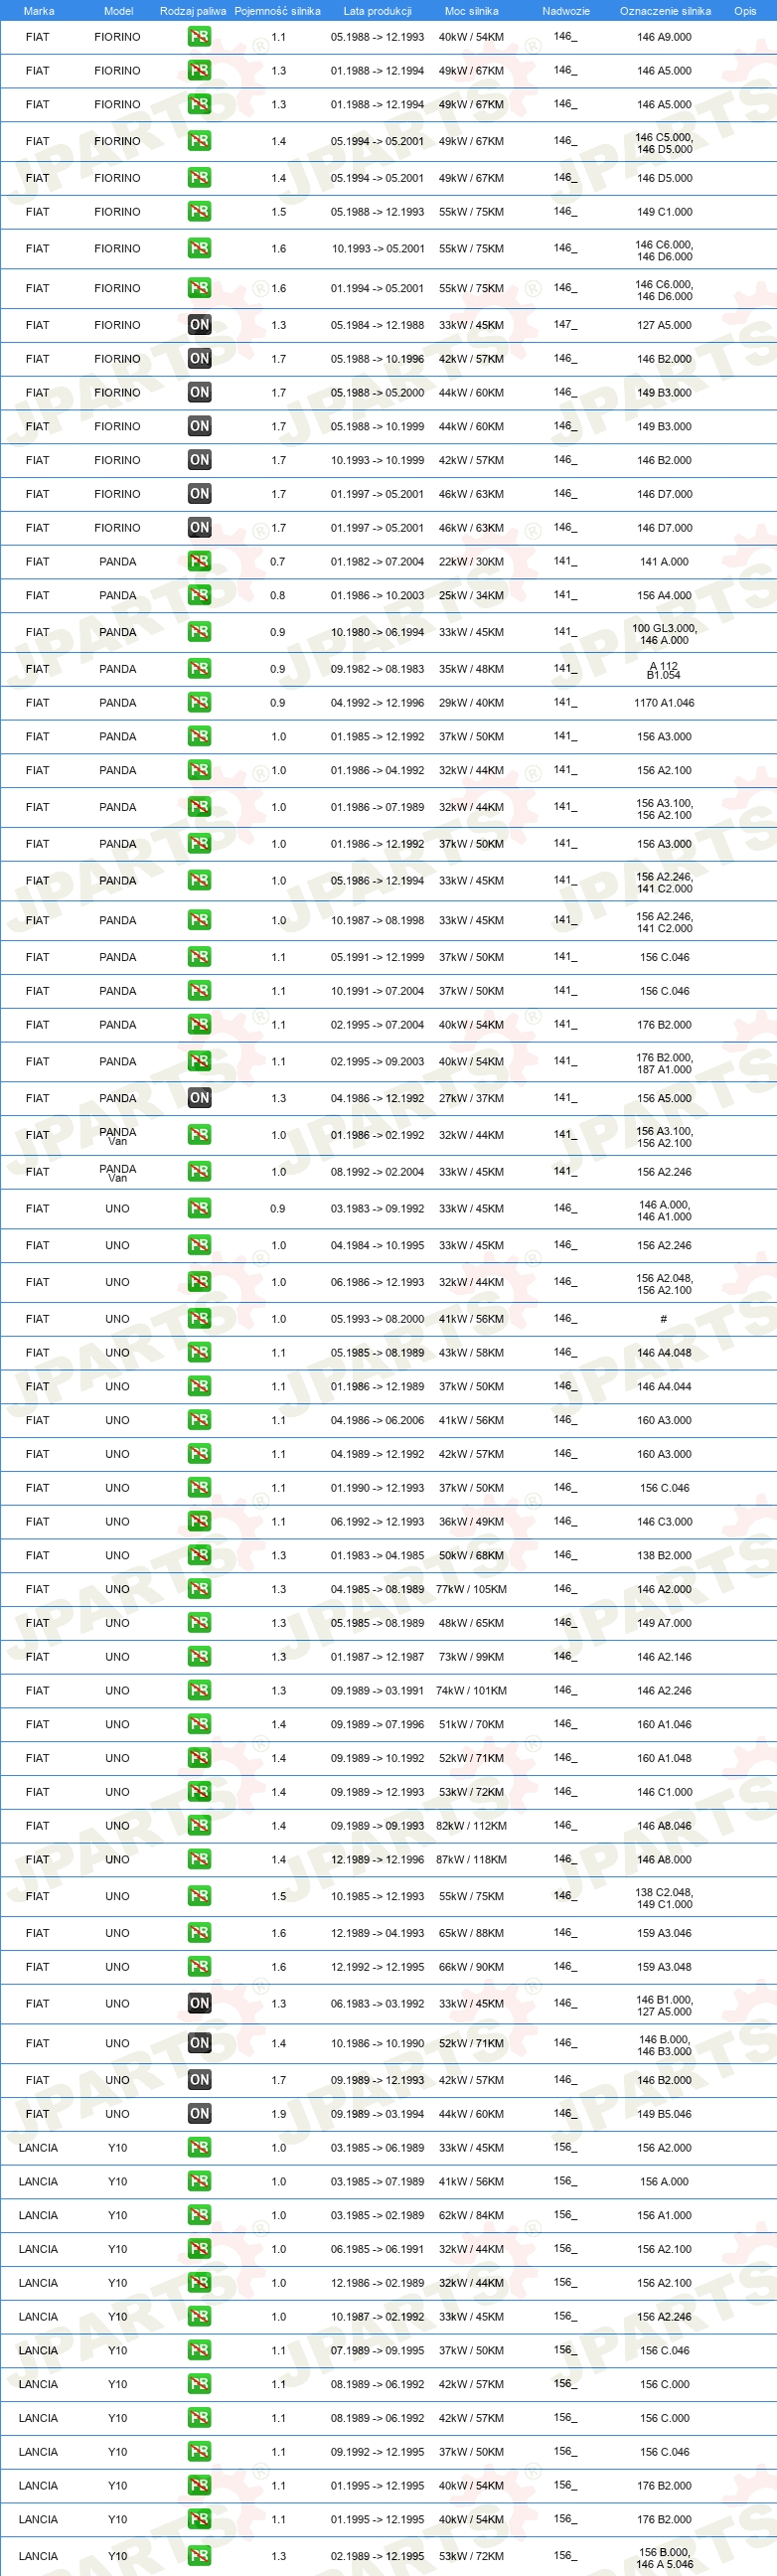Click petrol fuel icon in Fiorino 146 A9.000 row

199,37
